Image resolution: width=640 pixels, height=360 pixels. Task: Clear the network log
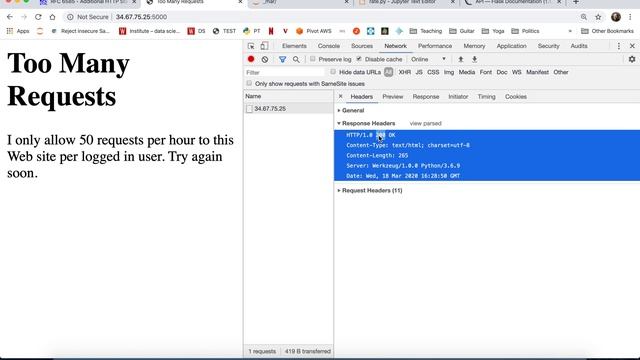265,59
